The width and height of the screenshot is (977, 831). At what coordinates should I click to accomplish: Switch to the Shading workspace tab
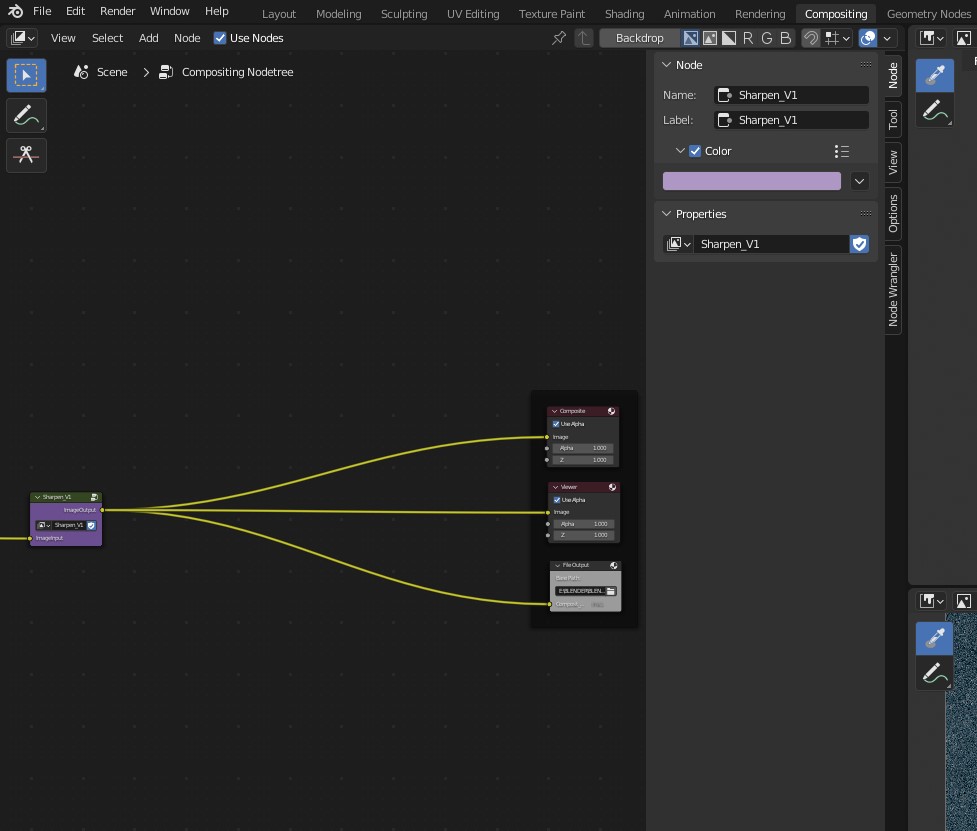(x=624, y=14)
